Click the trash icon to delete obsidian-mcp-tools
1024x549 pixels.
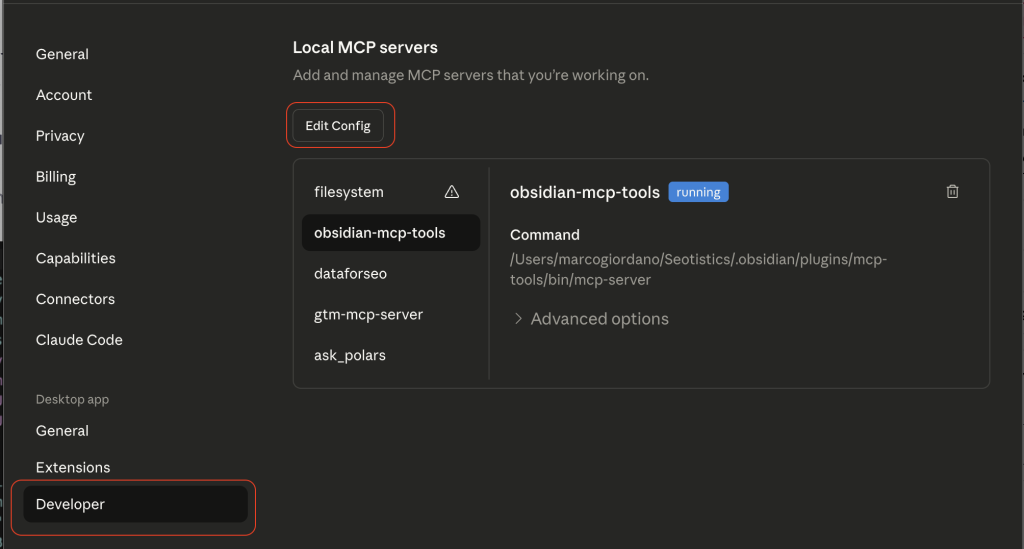click(952, 192)
